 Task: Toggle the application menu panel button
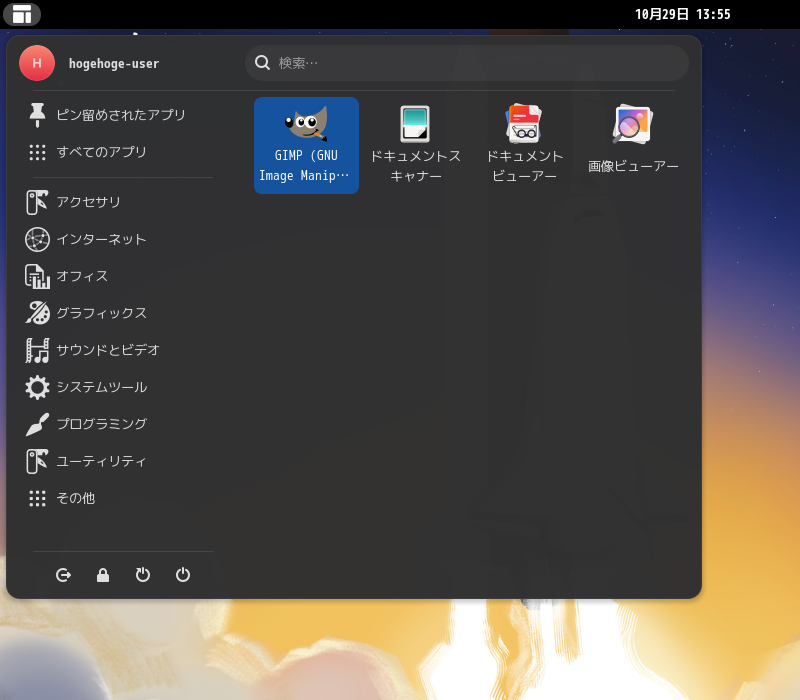pyautogui.click(x=21, y=14)
